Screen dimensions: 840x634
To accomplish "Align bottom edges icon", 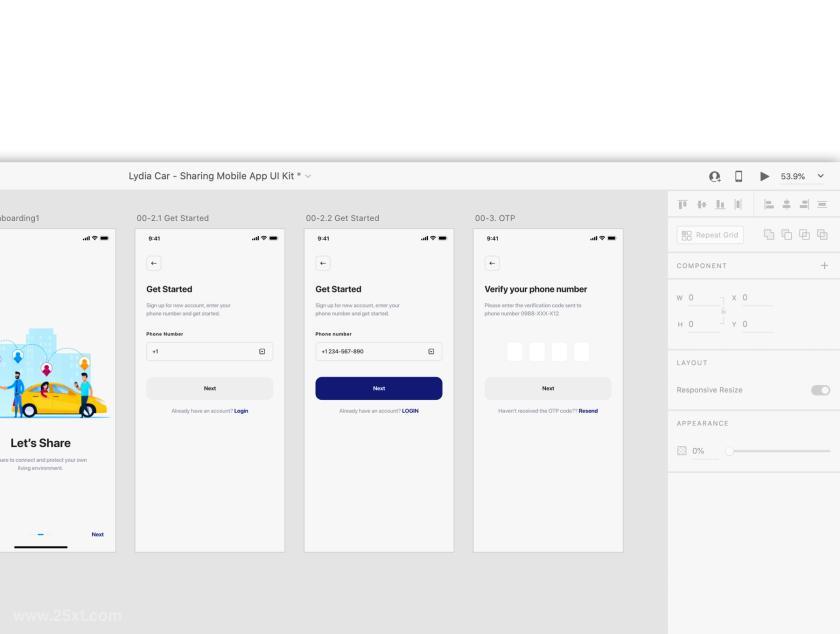I will pos(720,204).
